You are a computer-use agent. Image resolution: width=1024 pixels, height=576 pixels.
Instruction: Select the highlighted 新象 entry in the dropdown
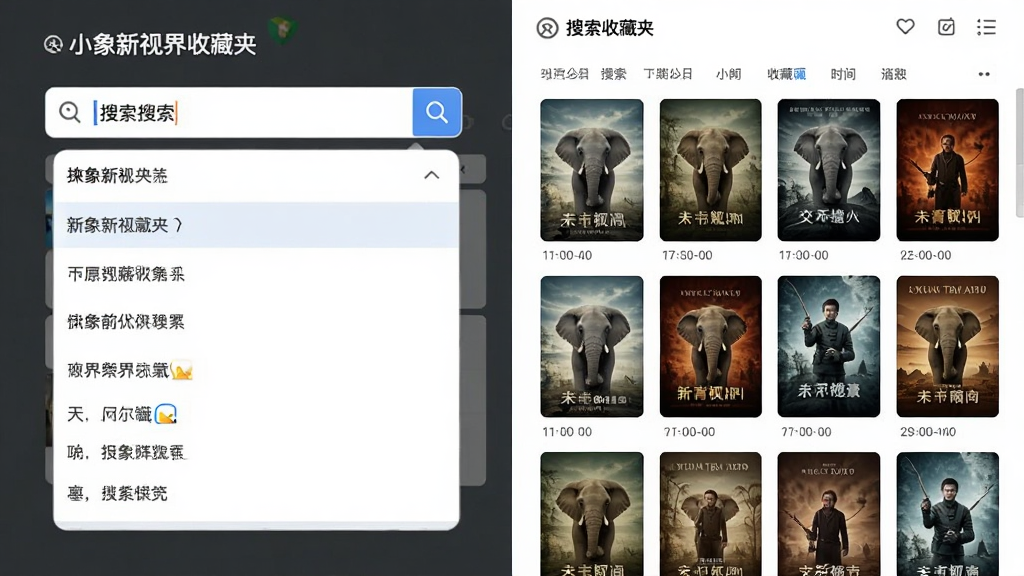click(256, 225)
